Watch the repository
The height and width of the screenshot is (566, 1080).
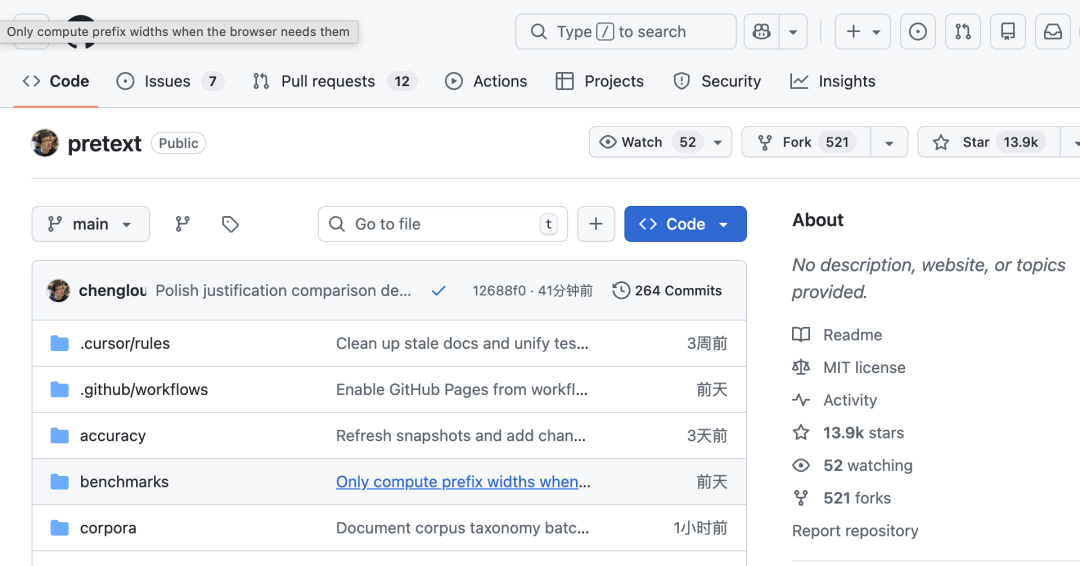point(647,142)
